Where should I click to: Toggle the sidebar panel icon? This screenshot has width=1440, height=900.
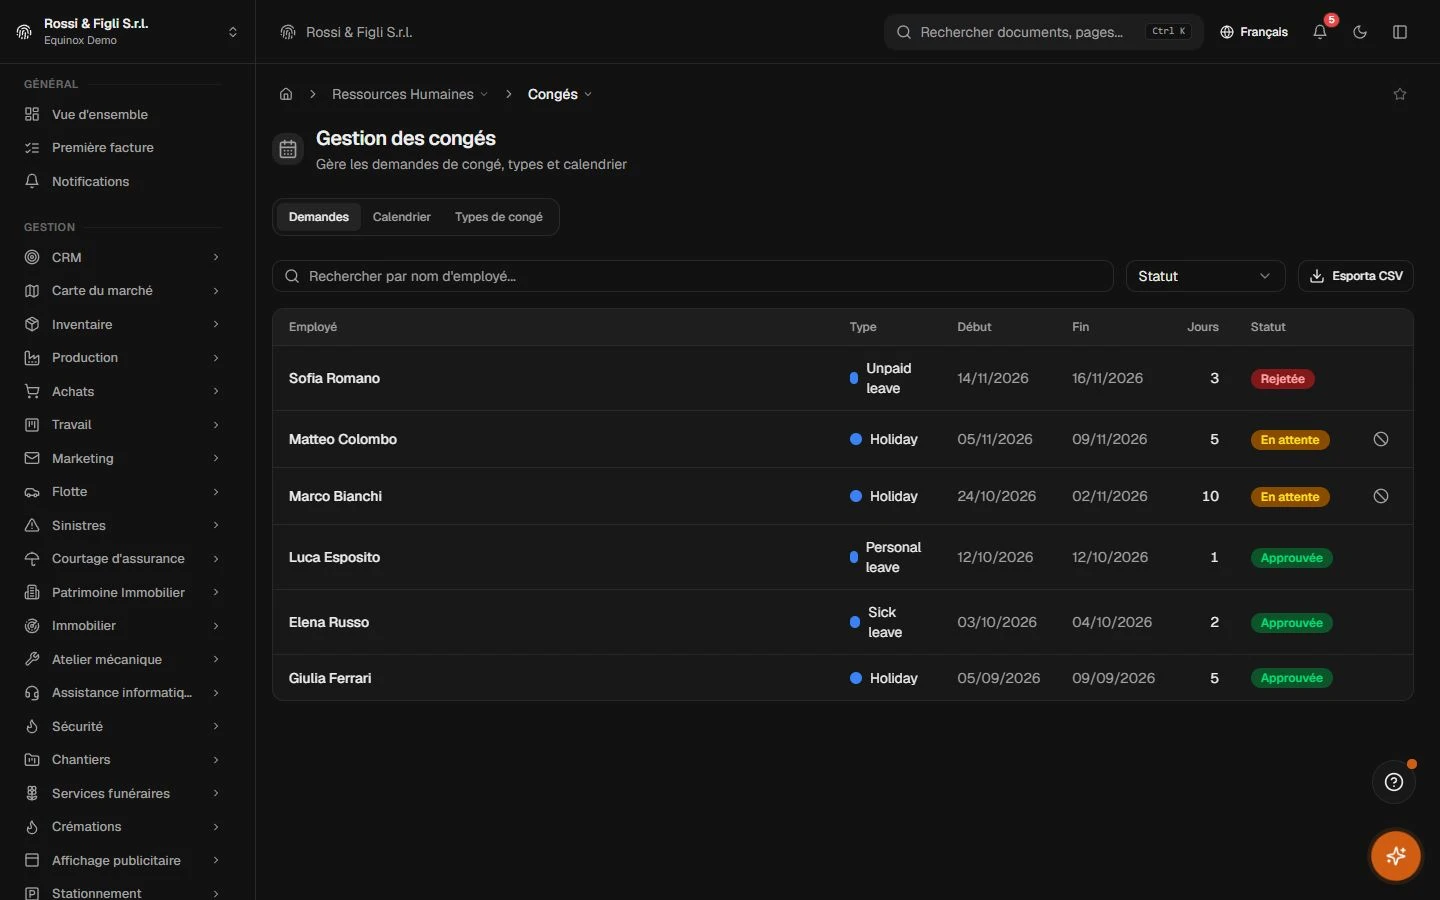1400,32
